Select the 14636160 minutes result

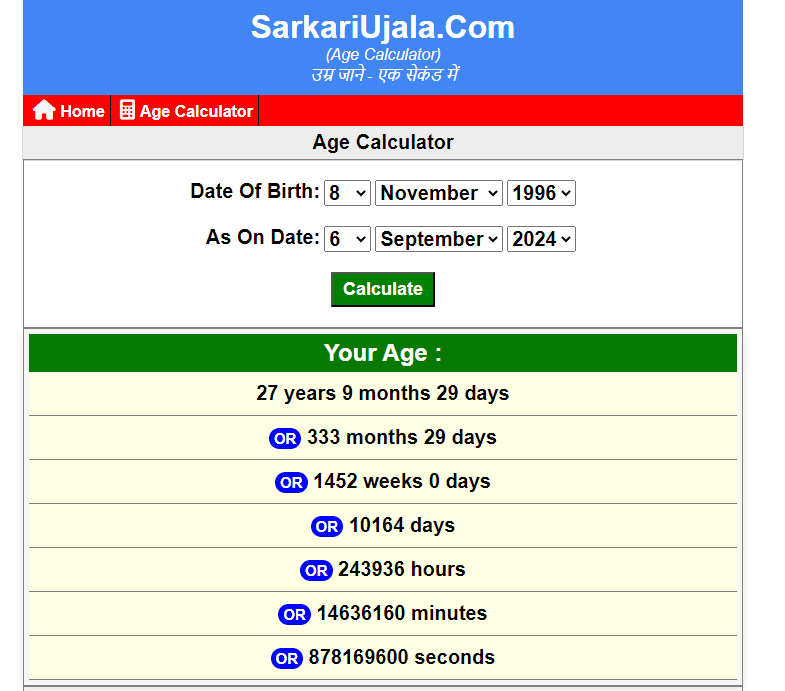click(402, 614)
